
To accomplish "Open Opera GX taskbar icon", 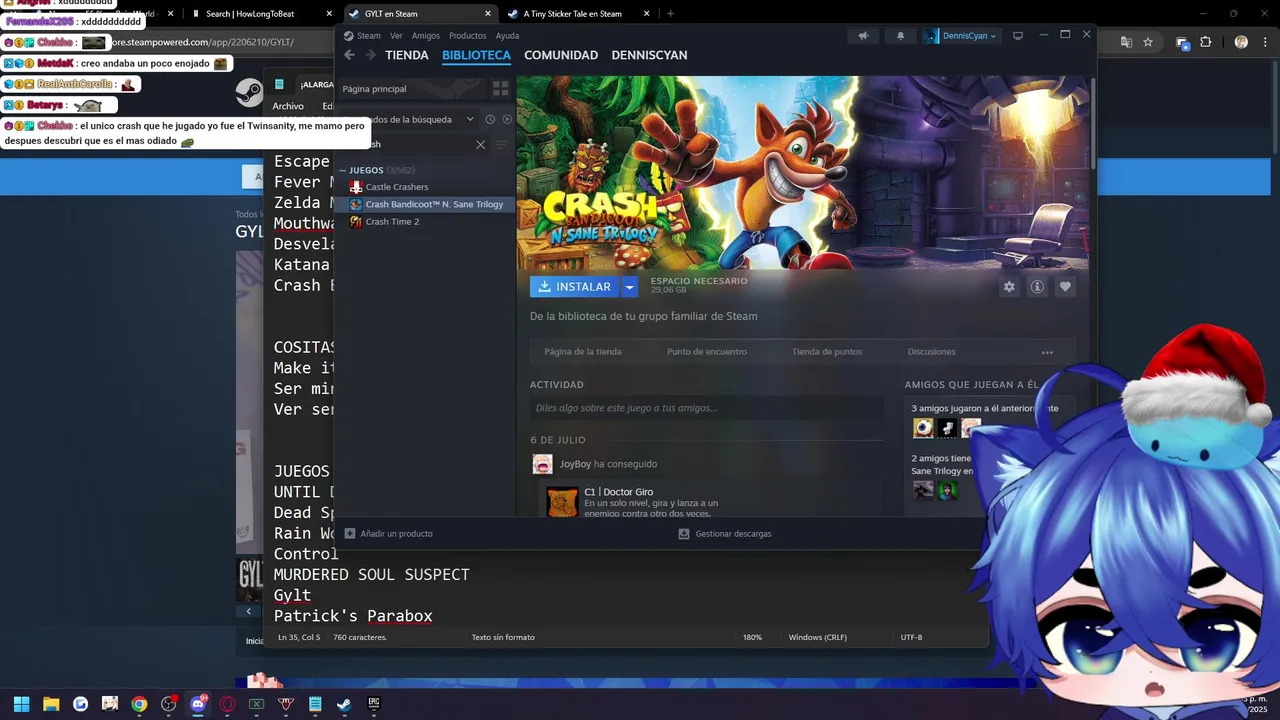I will coord(227,704).
